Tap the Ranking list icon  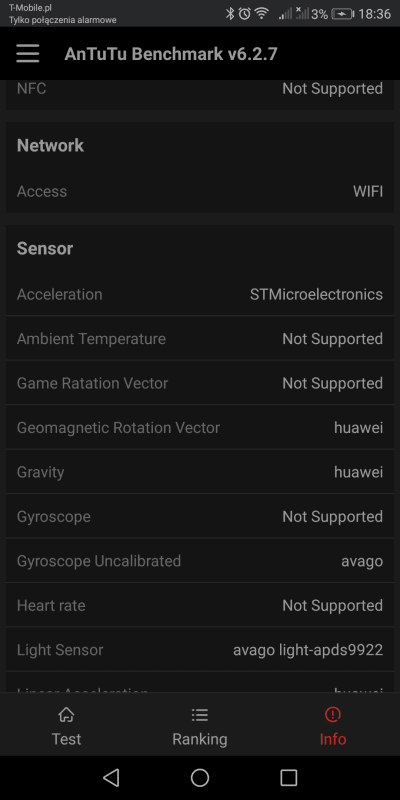tap(199, 715)
